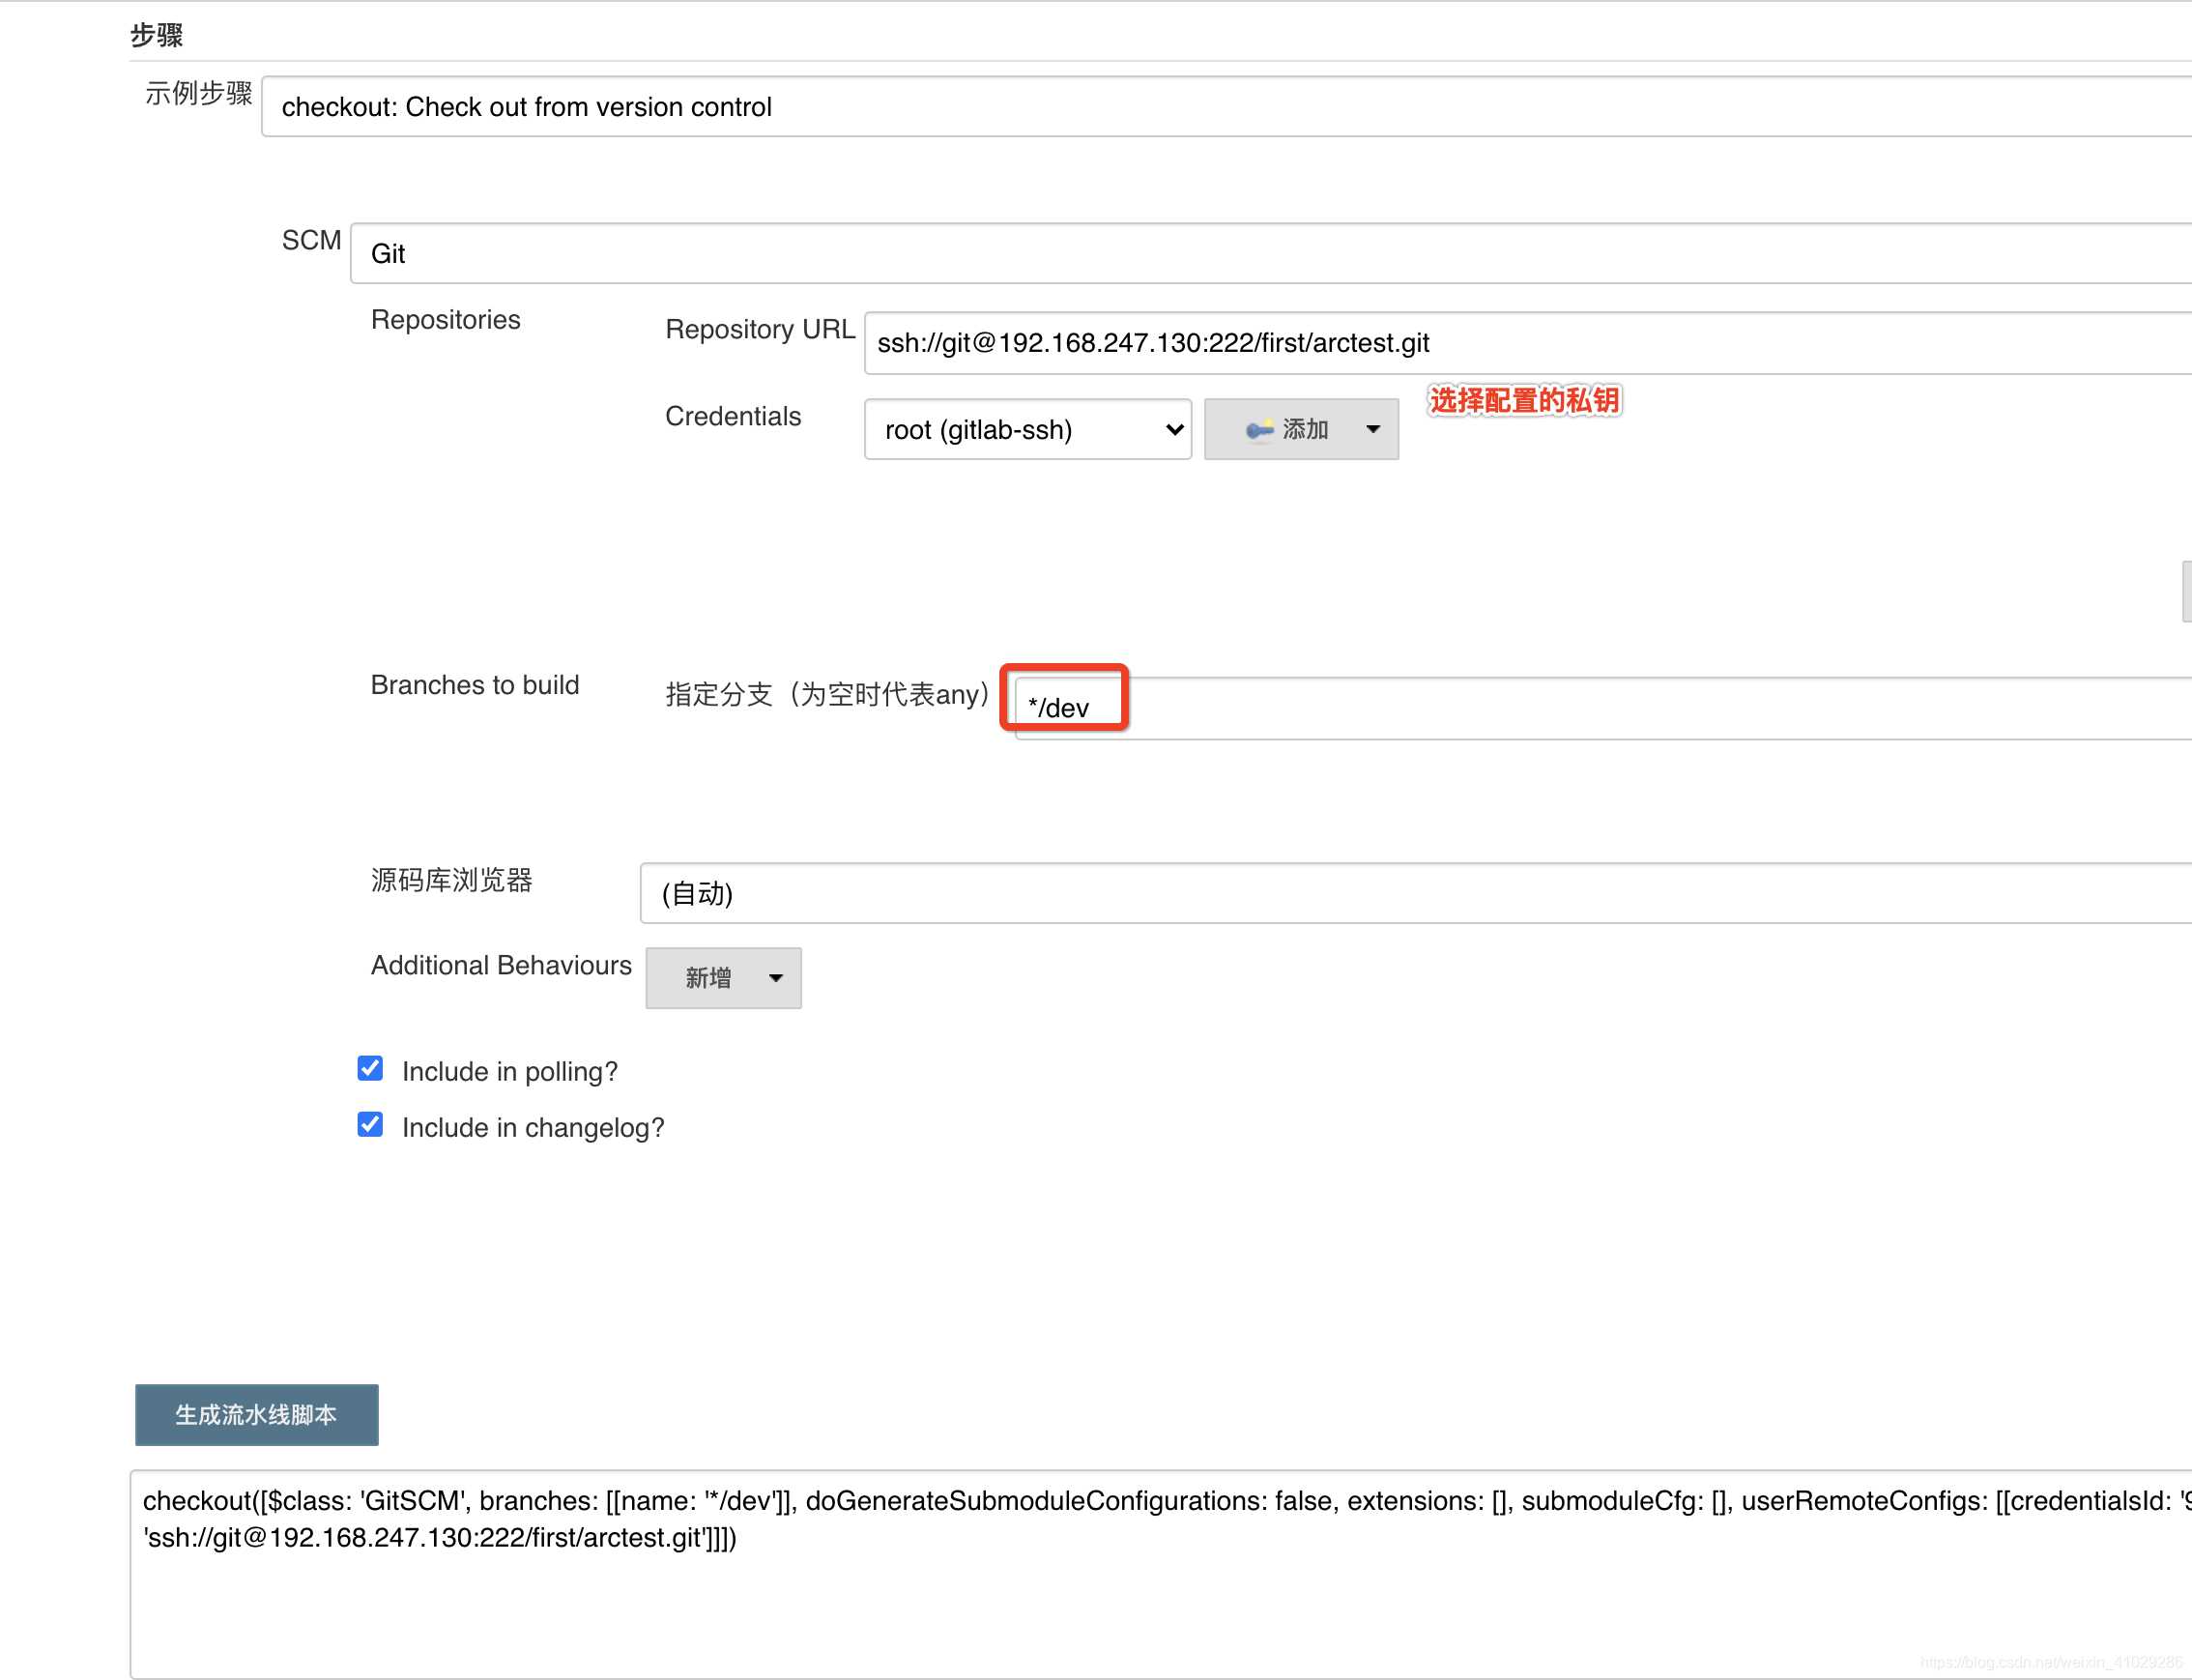
Task: Expand the 添加 button dropdown arrow
Action: tap(1373, 430)
